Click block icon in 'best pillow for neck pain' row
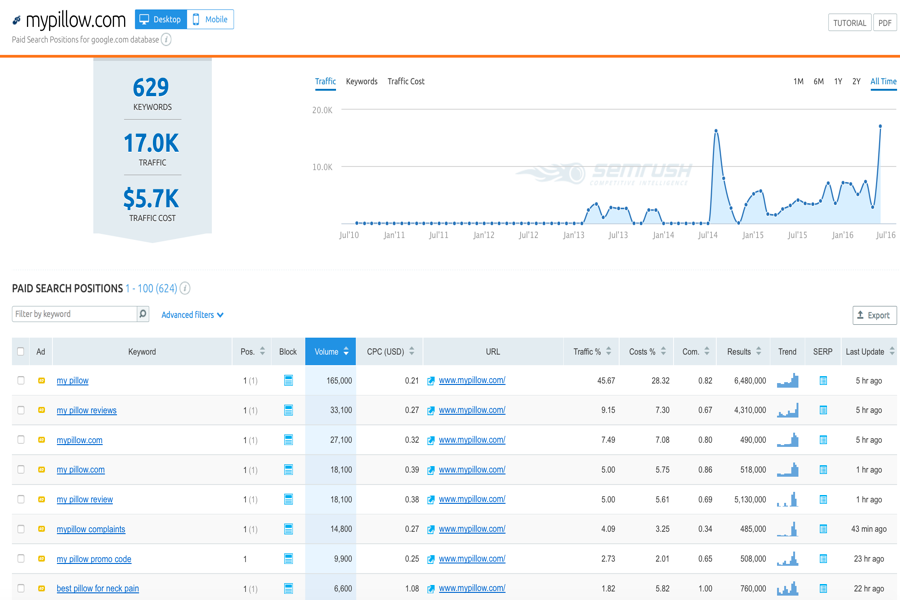 pos(288,588)
